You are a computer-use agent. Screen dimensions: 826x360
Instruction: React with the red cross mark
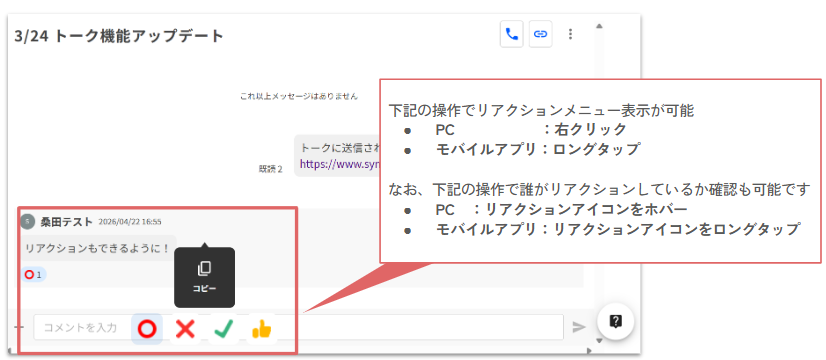pyautogui.click(x=185, y=329)
